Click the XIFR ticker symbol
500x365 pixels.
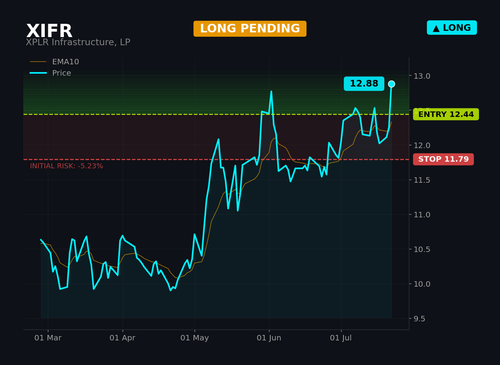coord(49,31)
